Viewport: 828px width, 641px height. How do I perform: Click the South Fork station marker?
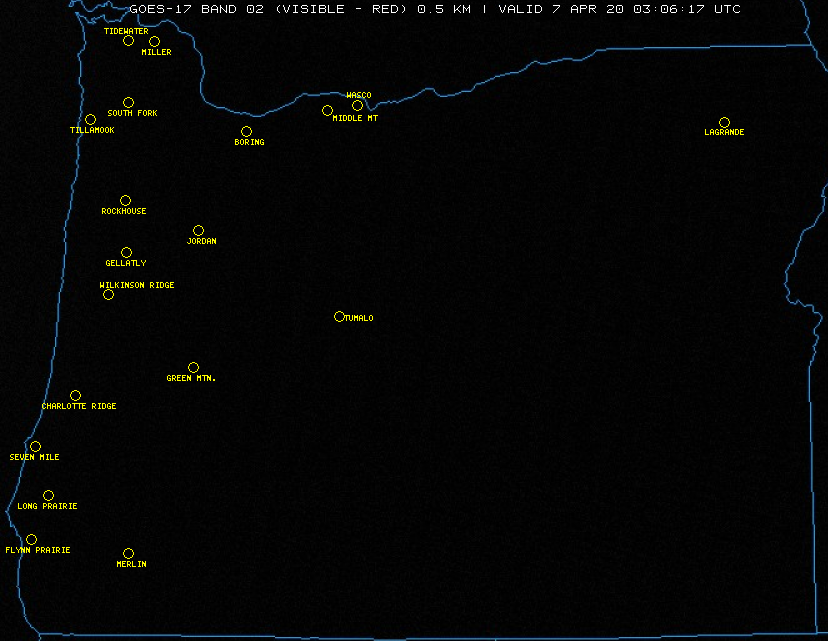click(x=128, y=103)
